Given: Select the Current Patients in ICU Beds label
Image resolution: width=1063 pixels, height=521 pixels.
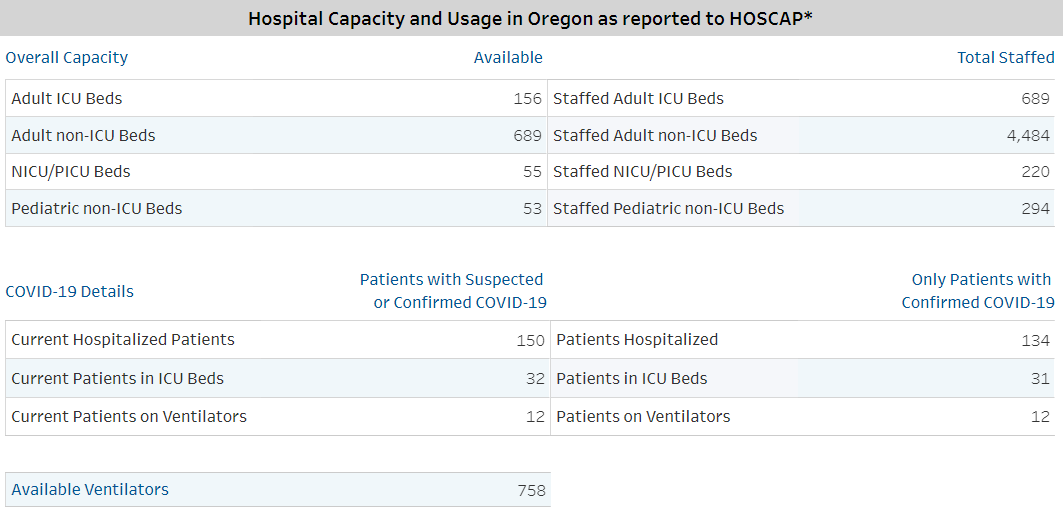Looking at the screenshot, I should [x=118, y=379].
